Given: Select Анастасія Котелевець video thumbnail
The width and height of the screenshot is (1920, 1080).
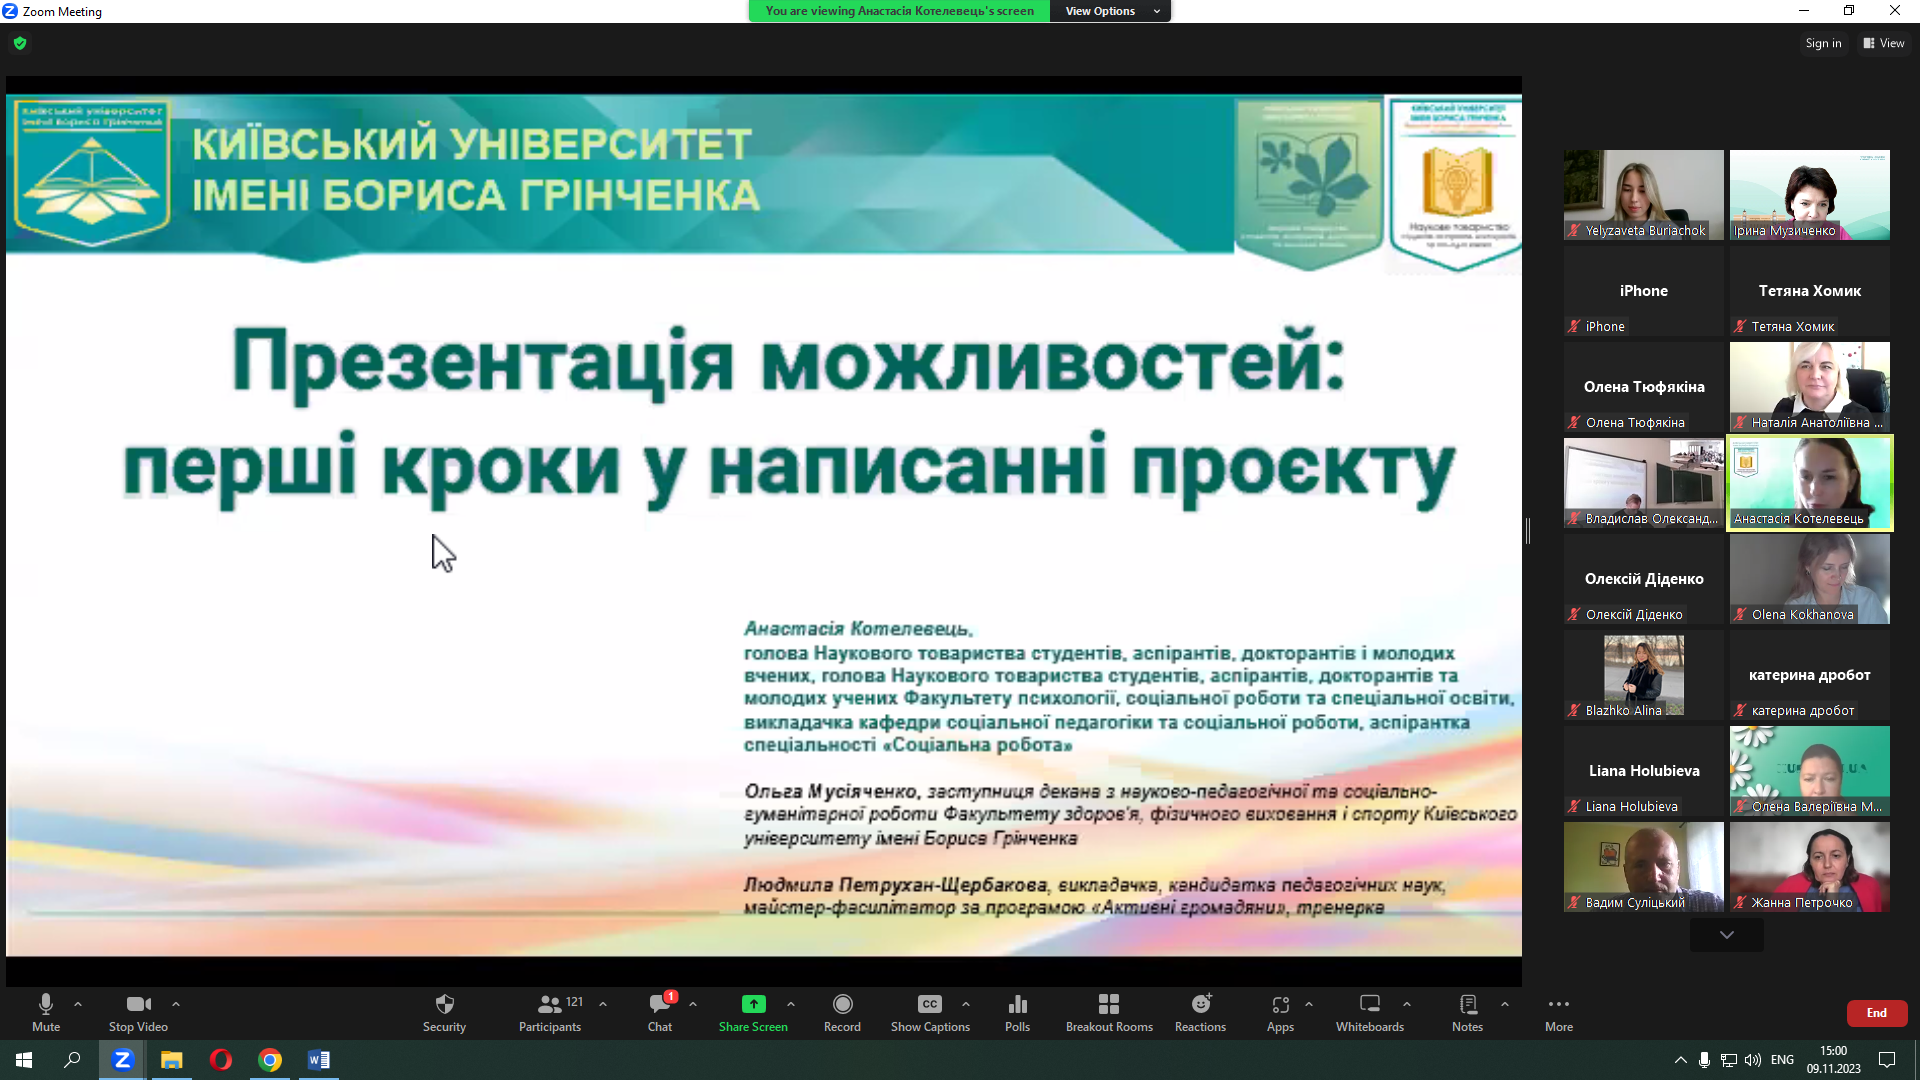Looking at the screenshot, I should (x=1809, y=482).
